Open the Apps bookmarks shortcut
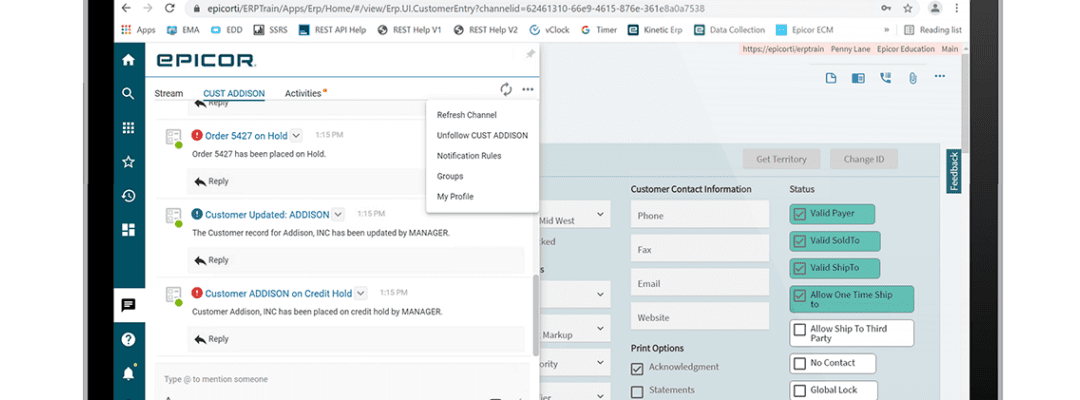The width and height of the screenshot is (1080, 400). [x=138, y=30]
